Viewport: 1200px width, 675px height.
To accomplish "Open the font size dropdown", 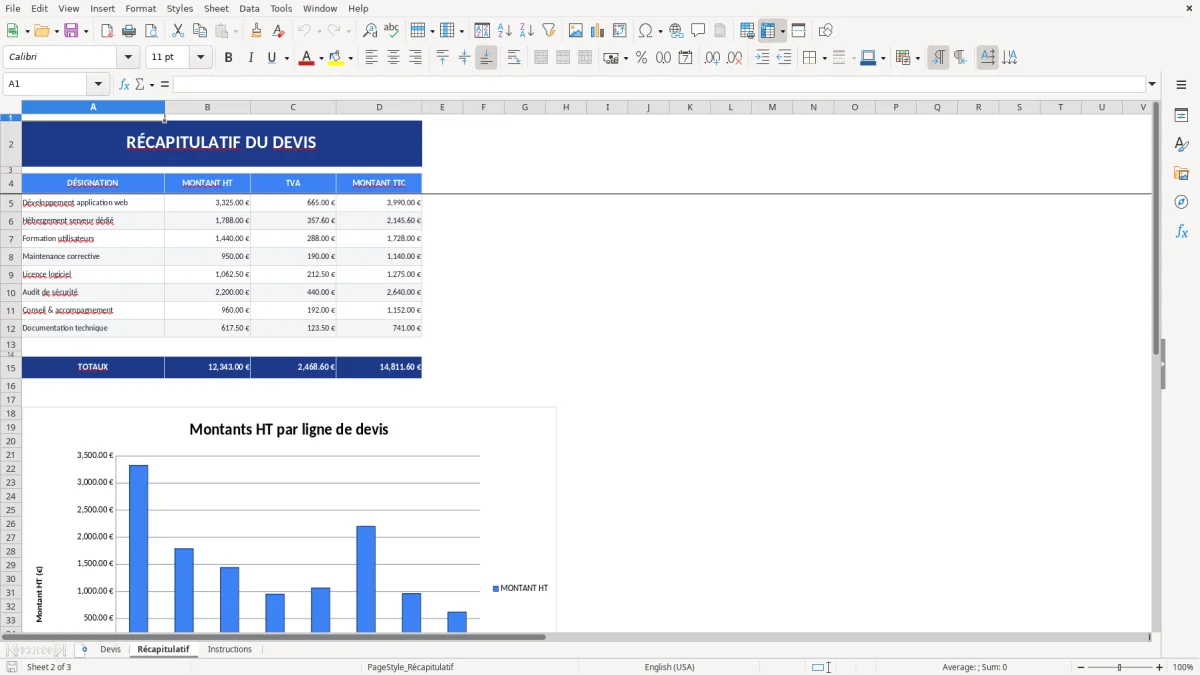I will point(200,58).
